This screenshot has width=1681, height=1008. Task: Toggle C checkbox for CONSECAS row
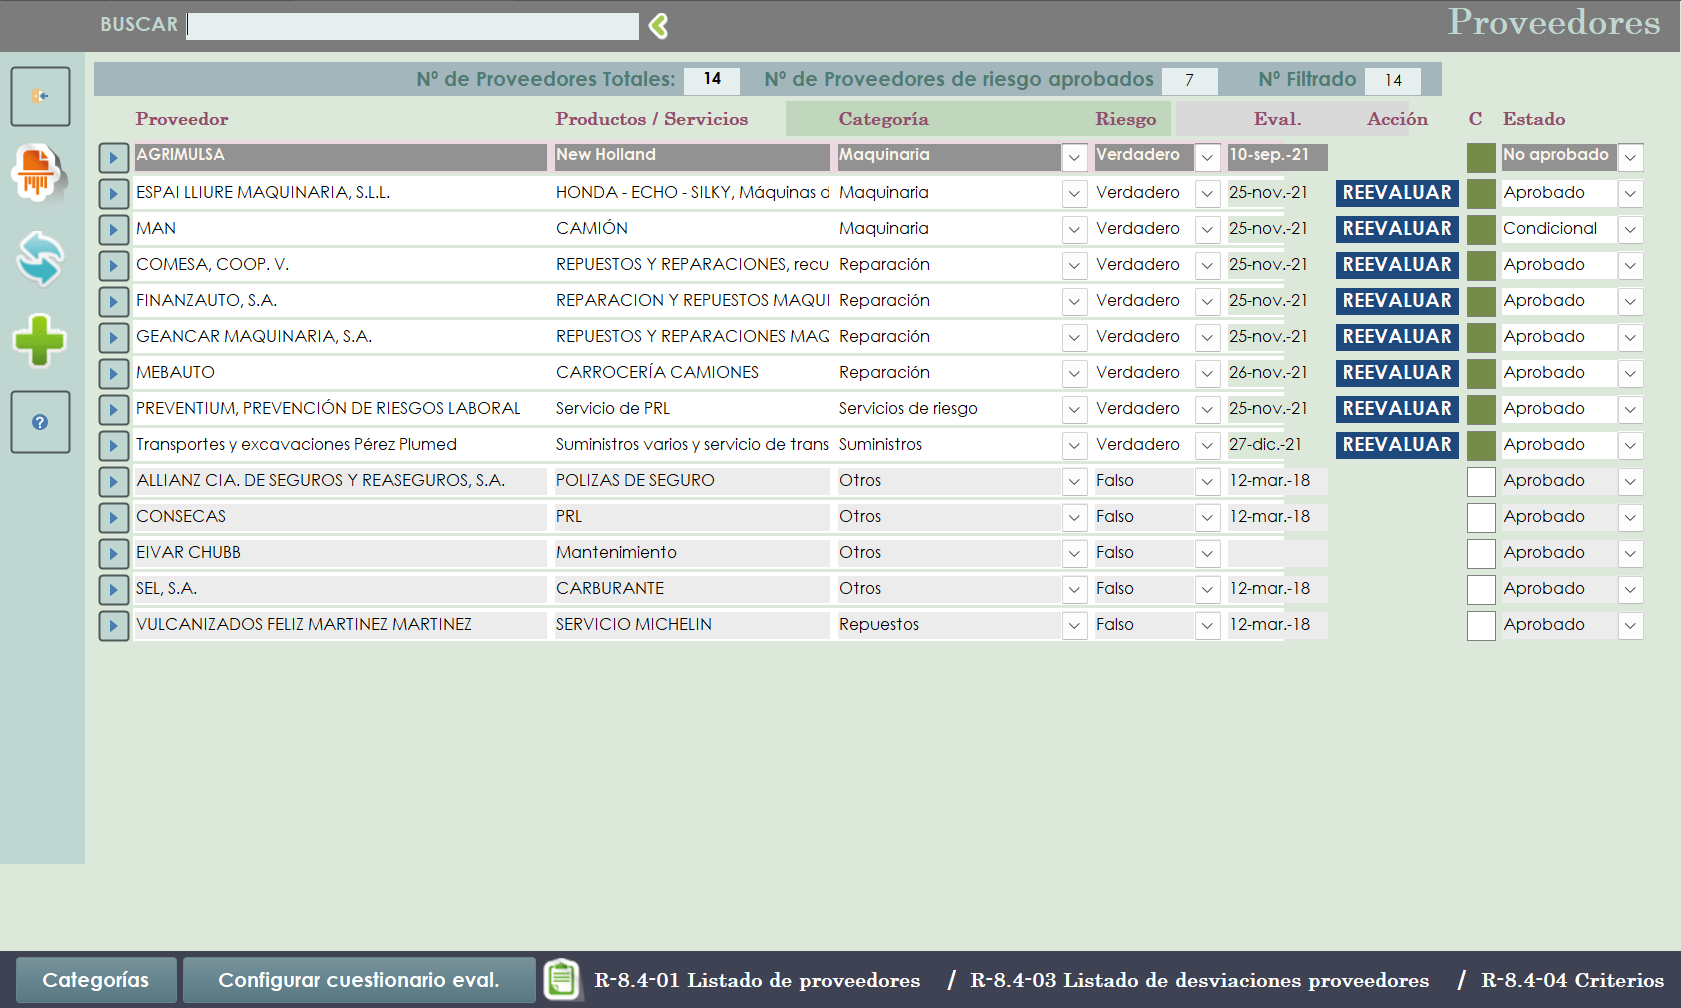[1481, 517]
